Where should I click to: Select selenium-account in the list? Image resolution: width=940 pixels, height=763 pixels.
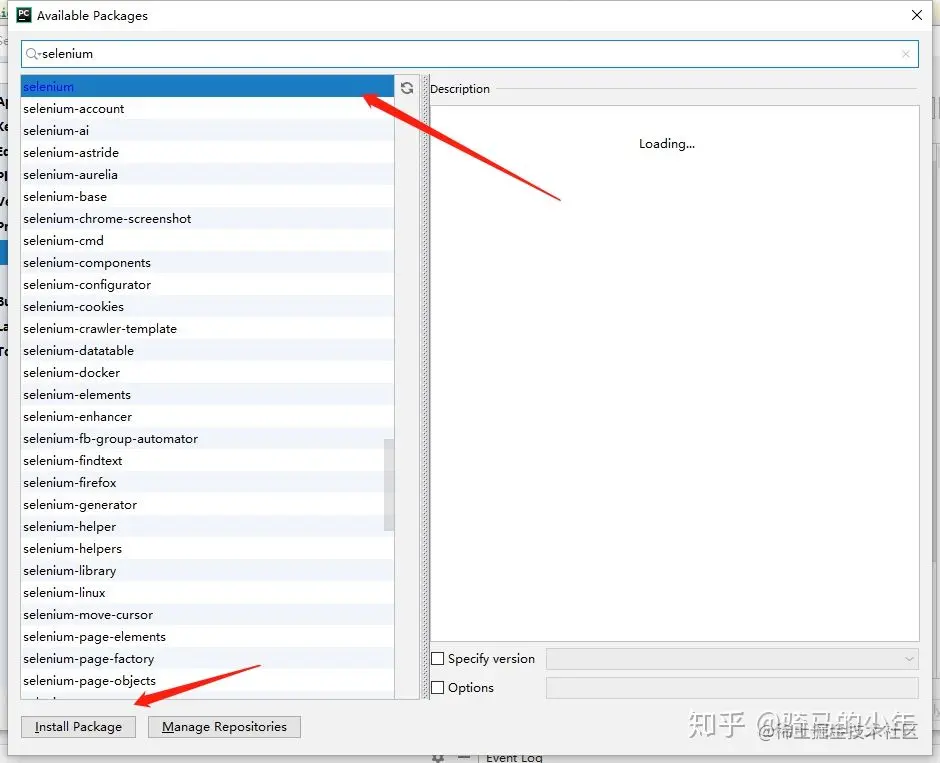(x=207, y=108)
